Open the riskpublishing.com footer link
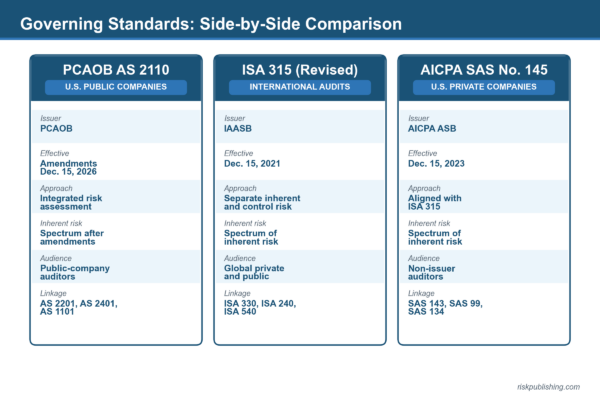This screenshot has height=400, width=600. [x=548, y=387]
